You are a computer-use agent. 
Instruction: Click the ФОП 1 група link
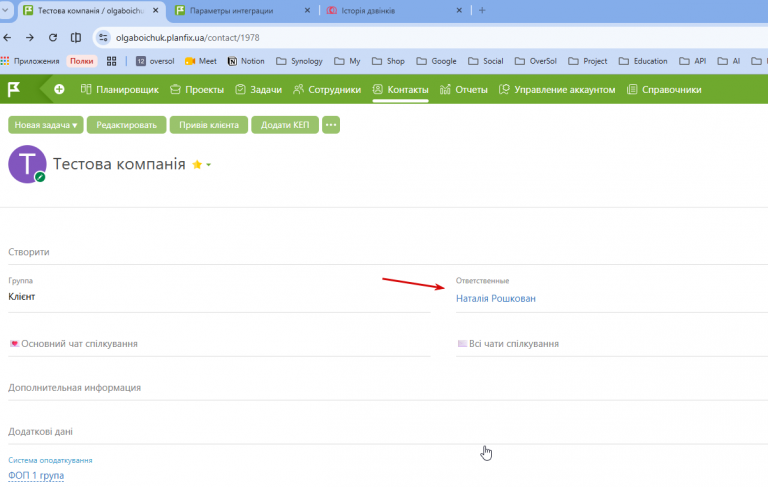point(36,475)
